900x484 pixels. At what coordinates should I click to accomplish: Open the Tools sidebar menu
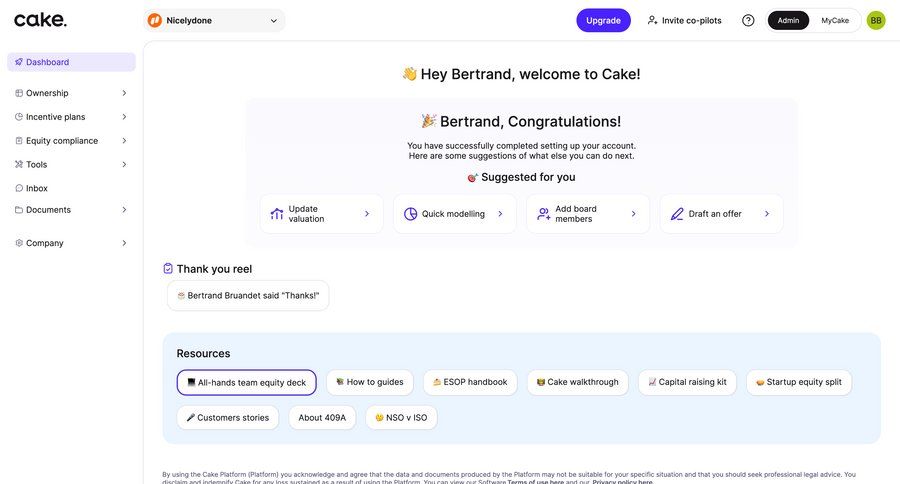click(x=70, y=164)
